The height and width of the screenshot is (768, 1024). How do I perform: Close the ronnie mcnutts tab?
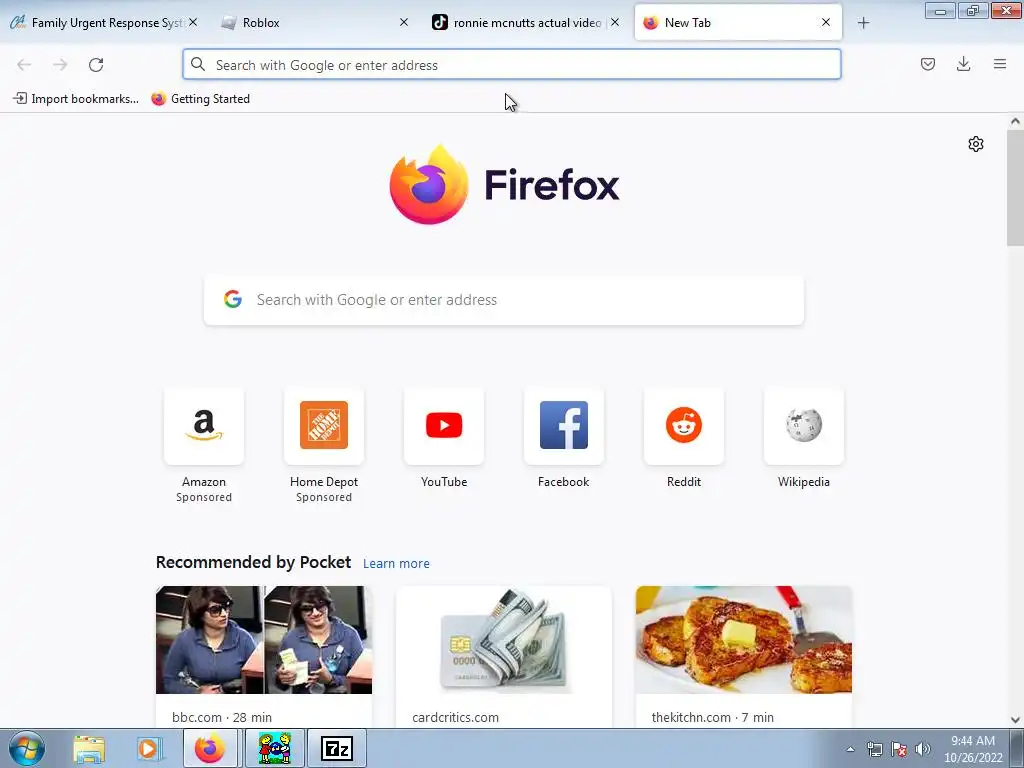click(x=615, y=22)
